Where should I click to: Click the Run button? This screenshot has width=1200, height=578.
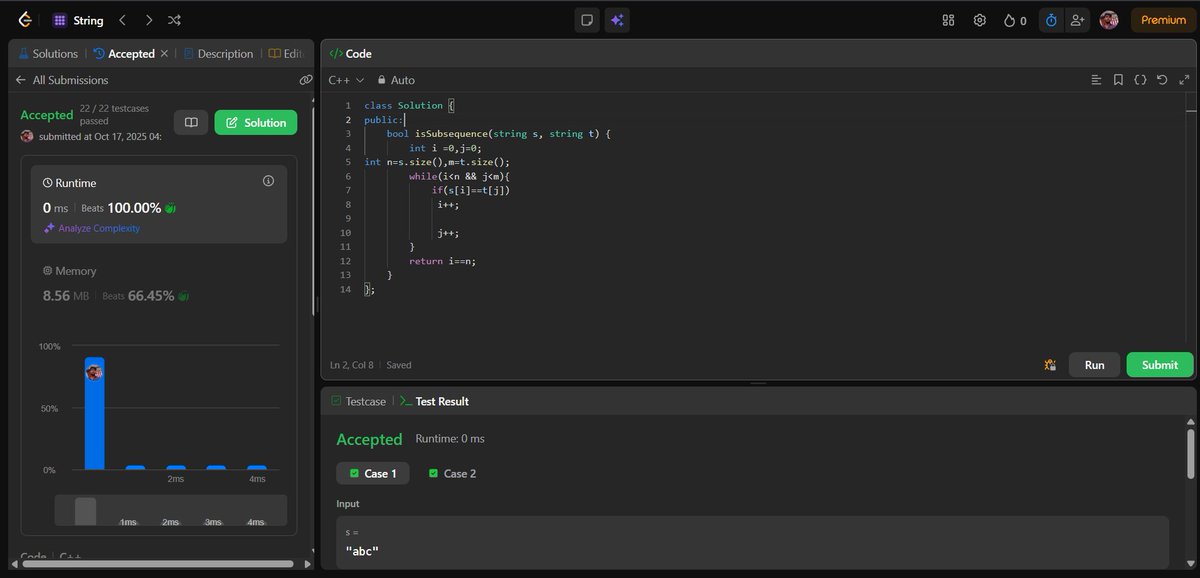[1094, 365]
